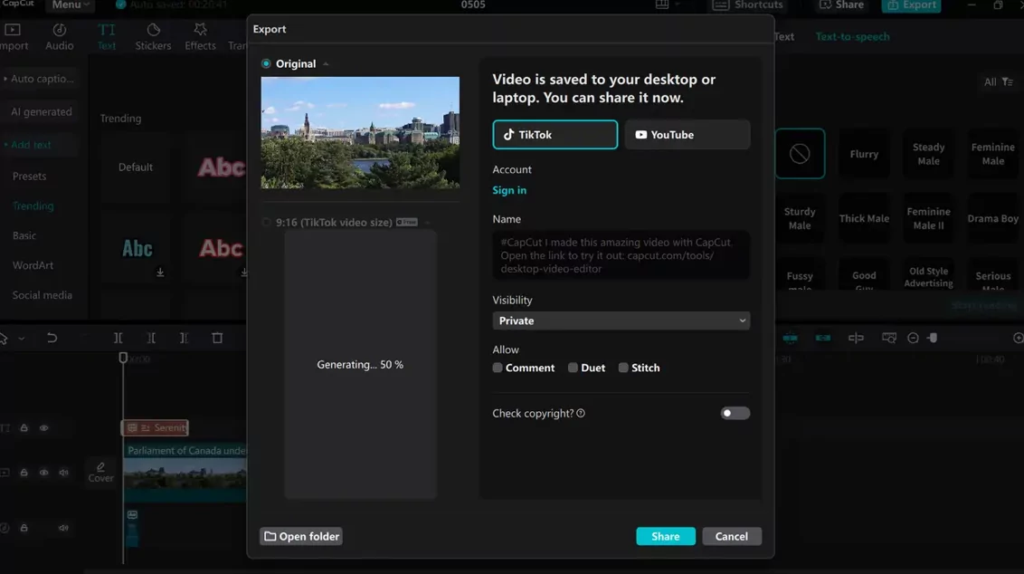1024x574 pixels.
Task: Select the Default text style
Action: tap(135, 167)
